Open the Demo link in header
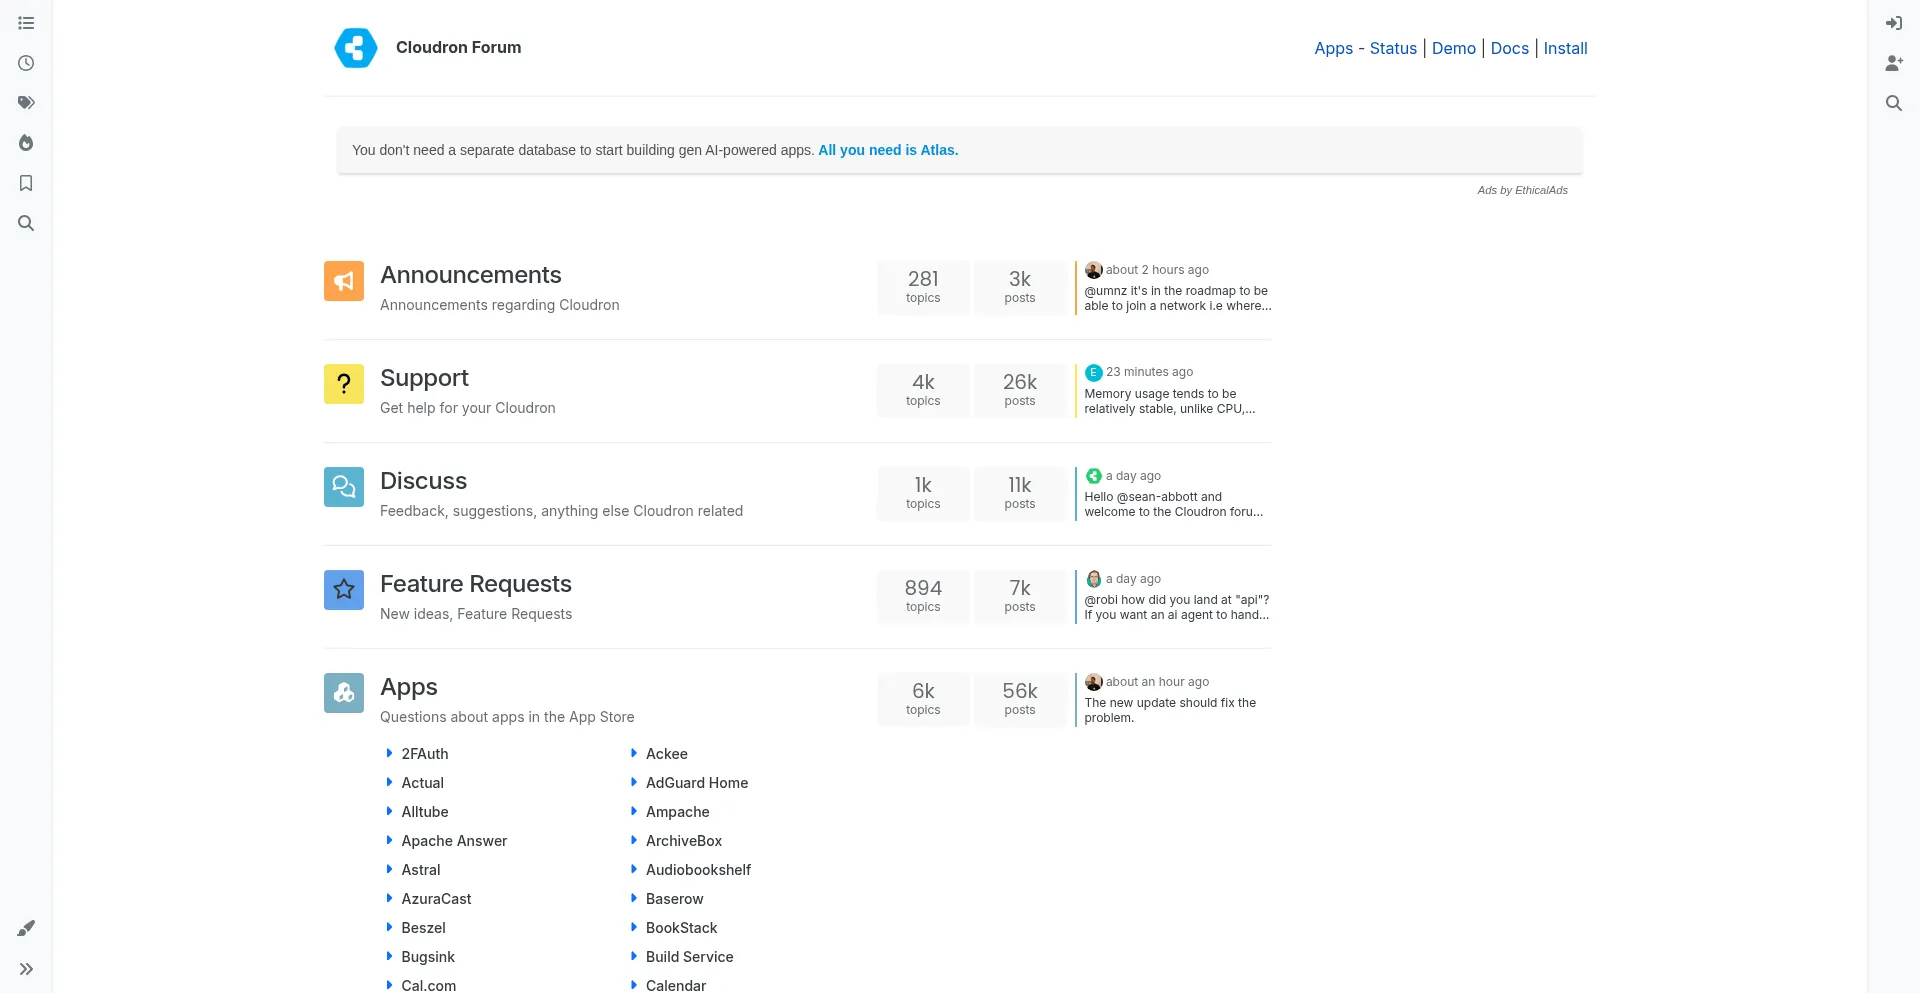The image size is (1920, 993). coord(1453,48)
